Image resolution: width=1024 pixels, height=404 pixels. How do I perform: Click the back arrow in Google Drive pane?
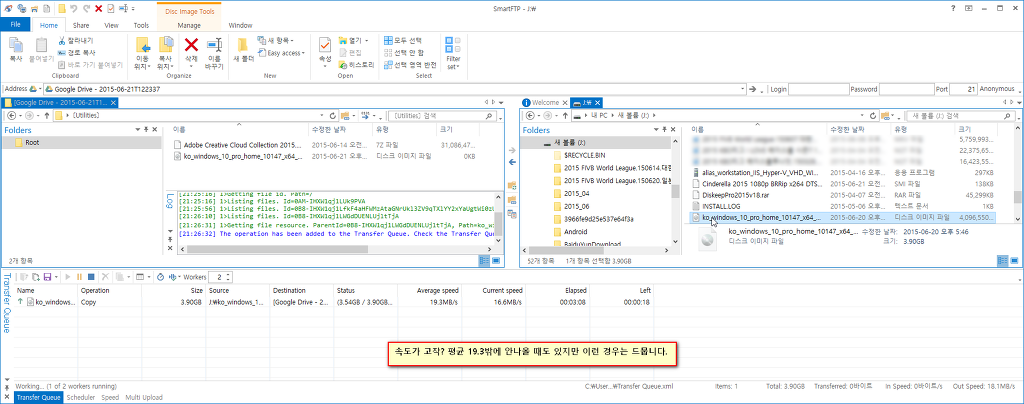[12, 116]
